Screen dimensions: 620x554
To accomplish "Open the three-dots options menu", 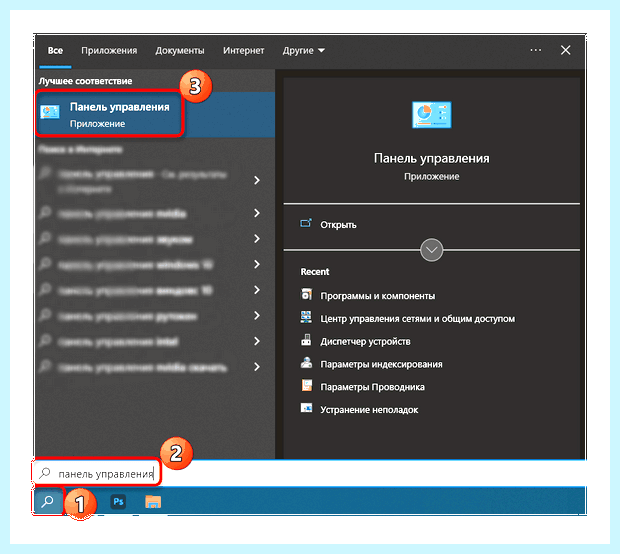I will [536, 50].
